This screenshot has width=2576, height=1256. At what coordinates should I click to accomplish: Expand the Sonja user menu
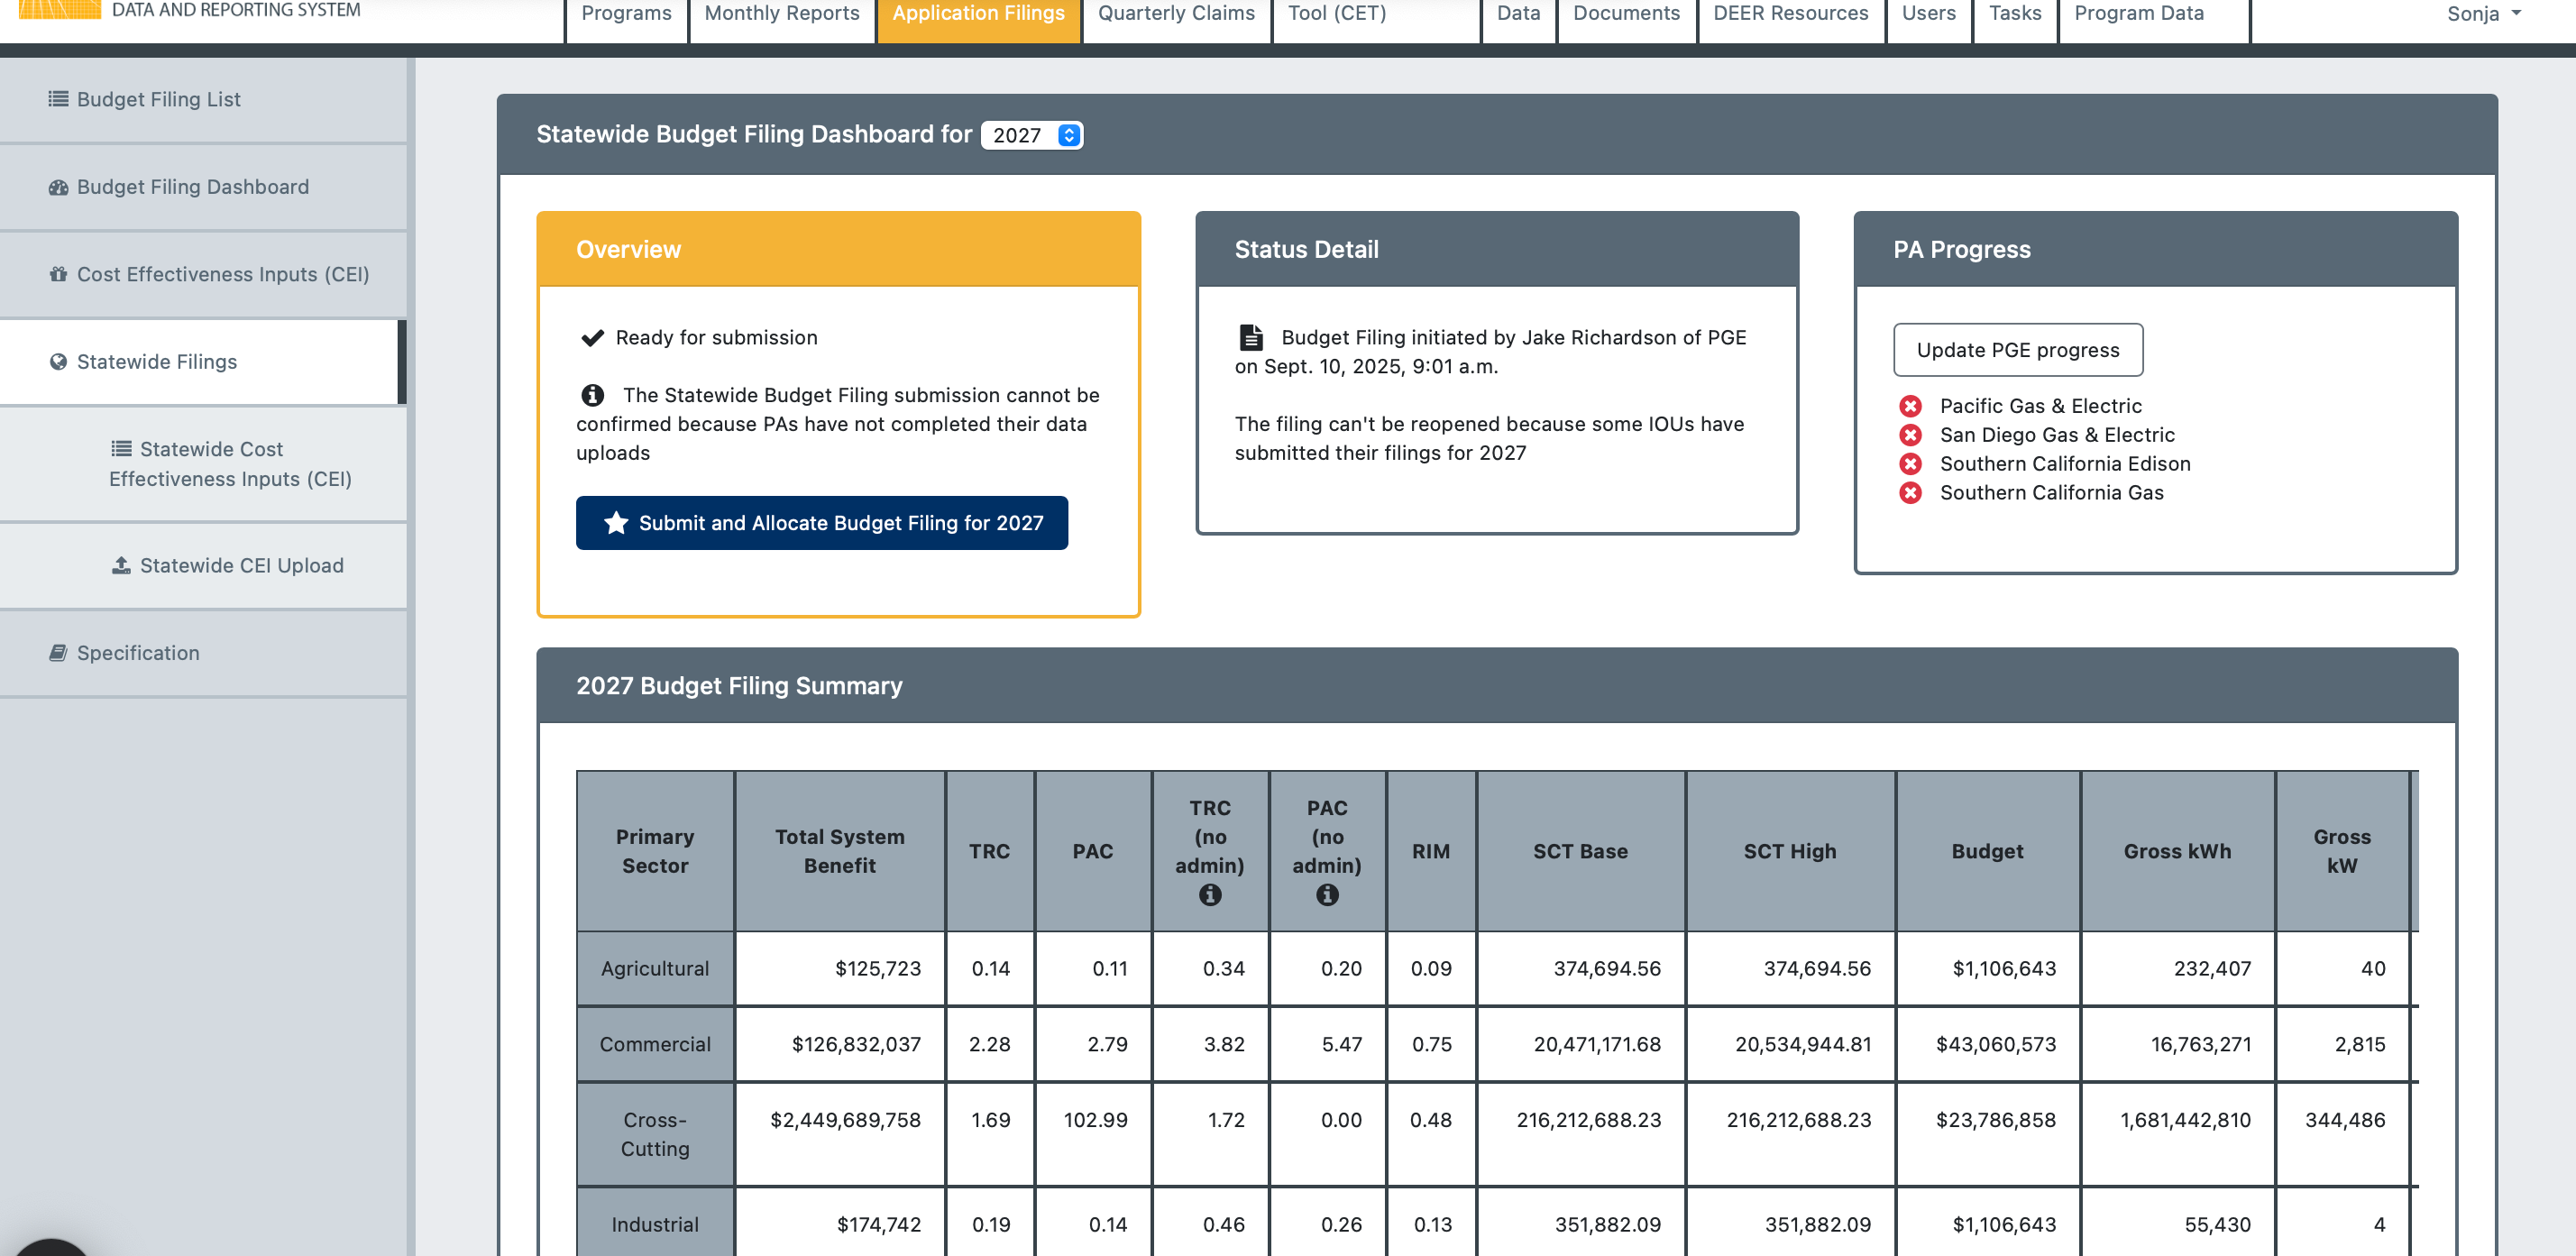2484,14
